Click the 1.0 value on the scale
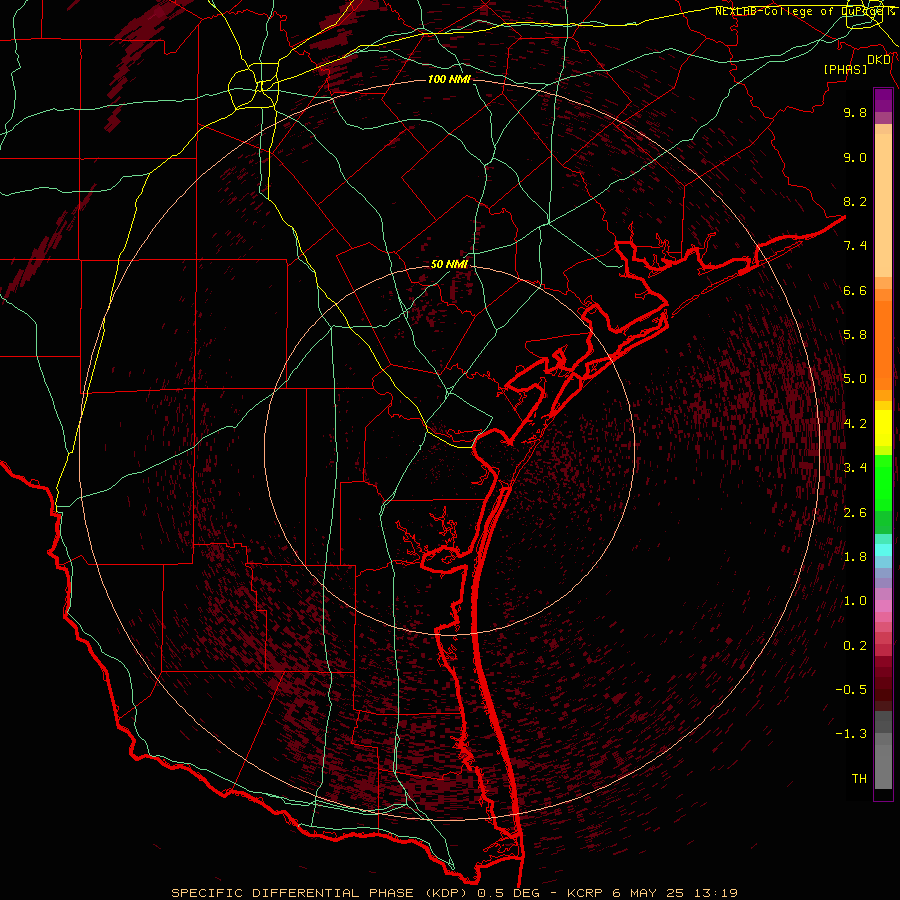Image resolution: width=900 pixels, height=900 pixels. [x=855, y=601]
